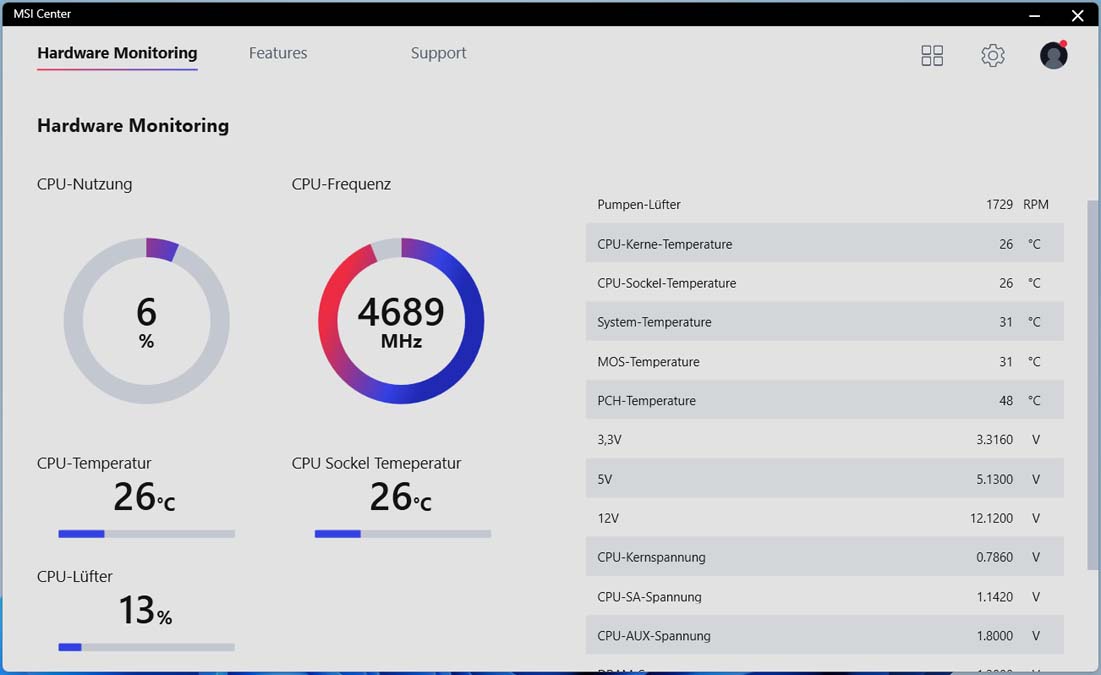This screenshot has width=1101, height=675.
Task: Open the user profile avatar
Action: 1053,55
